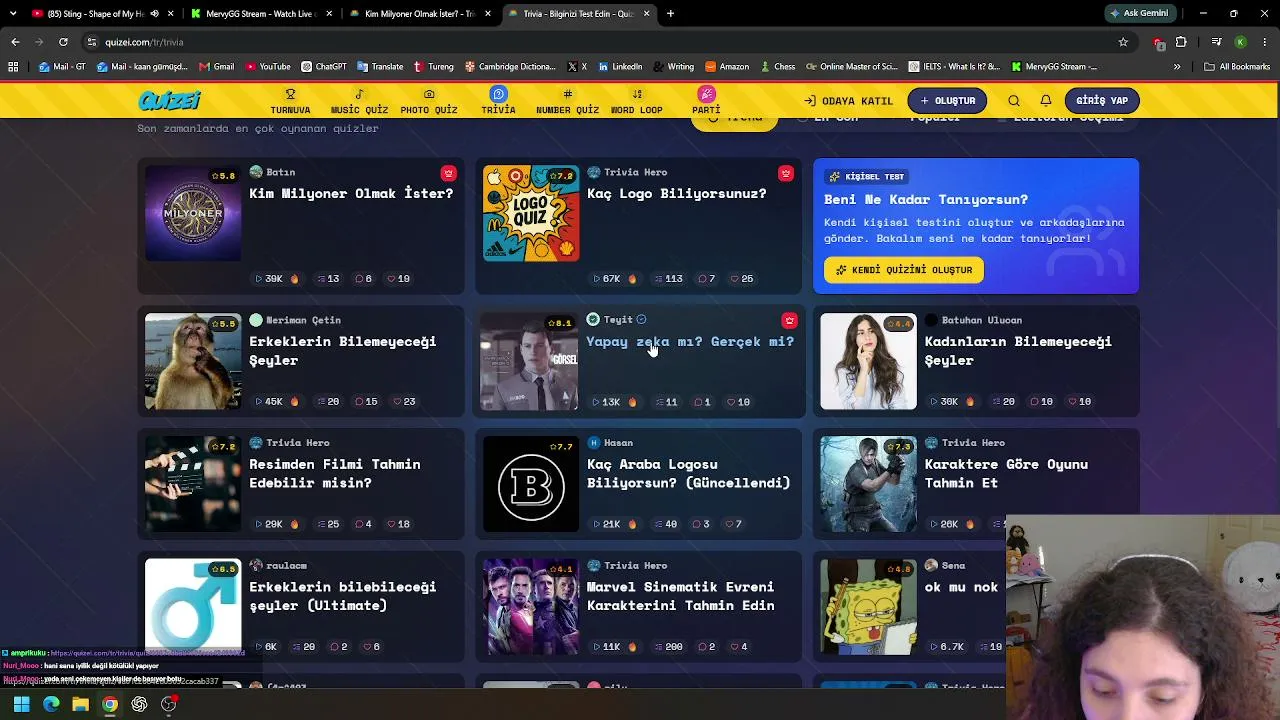The width and height of the screenshot is (1280, 720).
Task: Click the like heart on Kaç Araba Logosu card
Action: coord(733,524)
